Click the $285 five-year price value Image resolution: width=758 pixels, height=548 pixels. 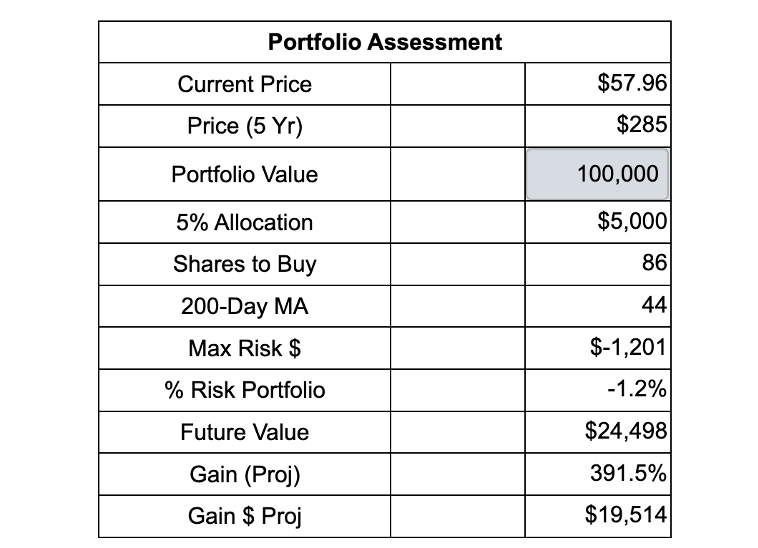point(641,124)
